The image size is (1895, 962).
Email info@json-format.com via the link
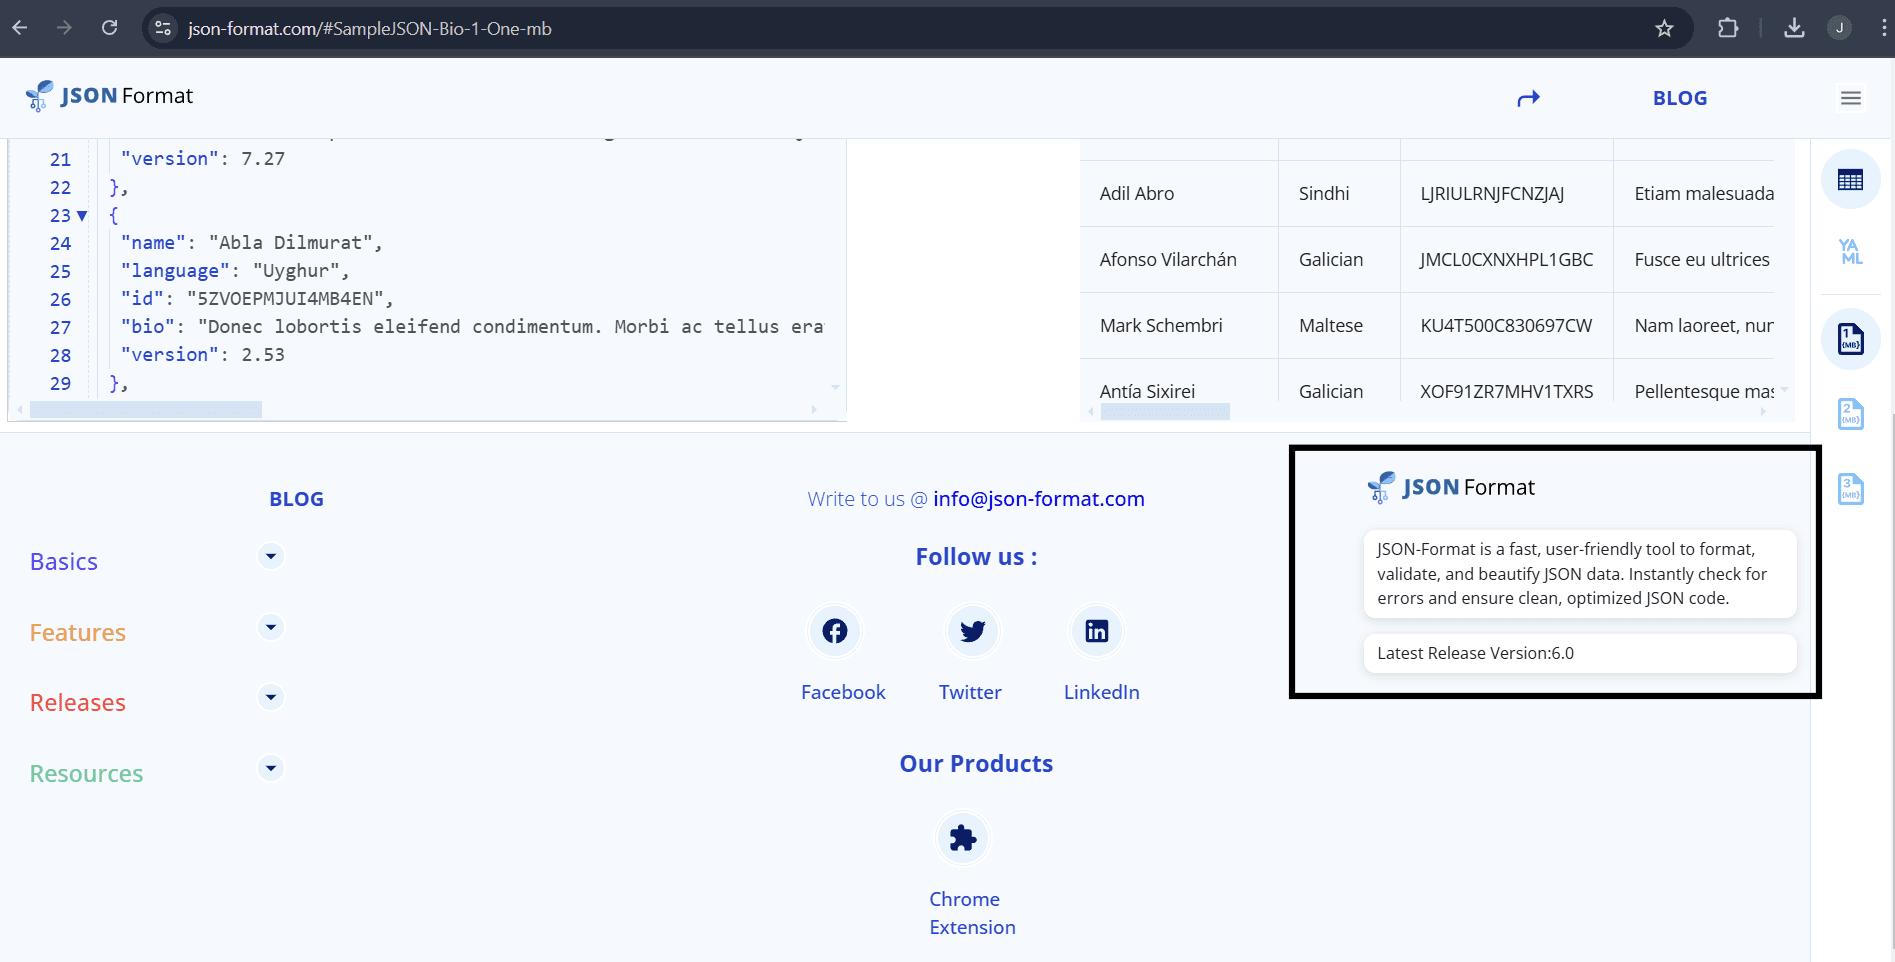(x=1038, y=498)
